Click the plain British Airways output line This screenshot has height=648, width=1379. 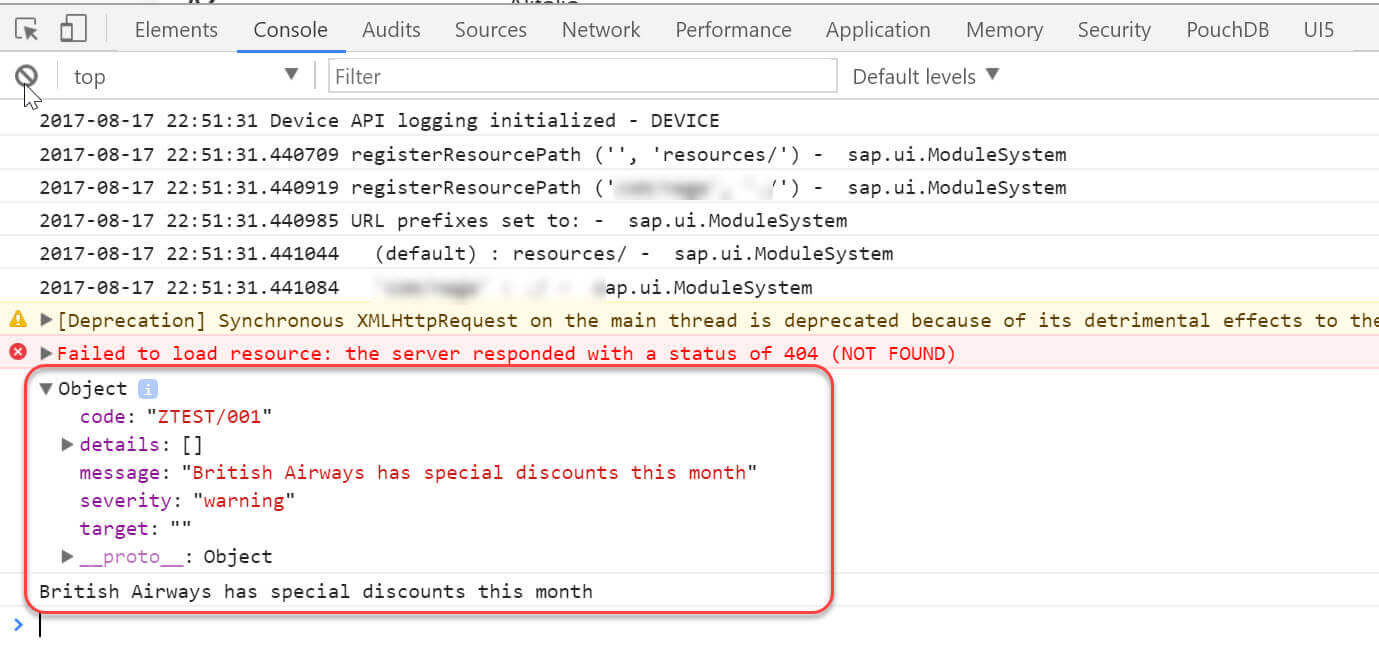[x=316, y=591]
